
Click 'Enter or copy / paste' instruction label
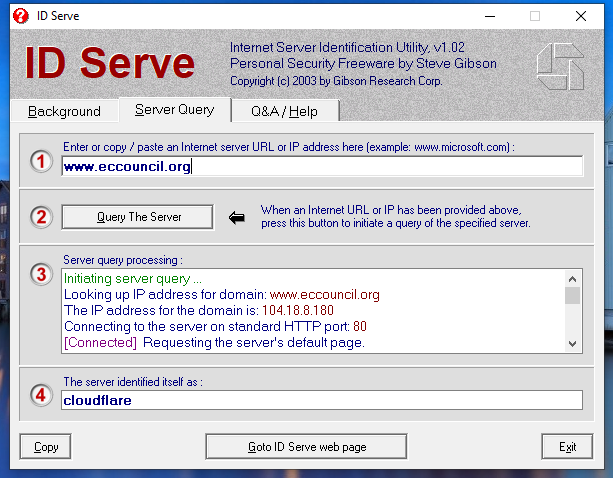click(x=289, y=147)
